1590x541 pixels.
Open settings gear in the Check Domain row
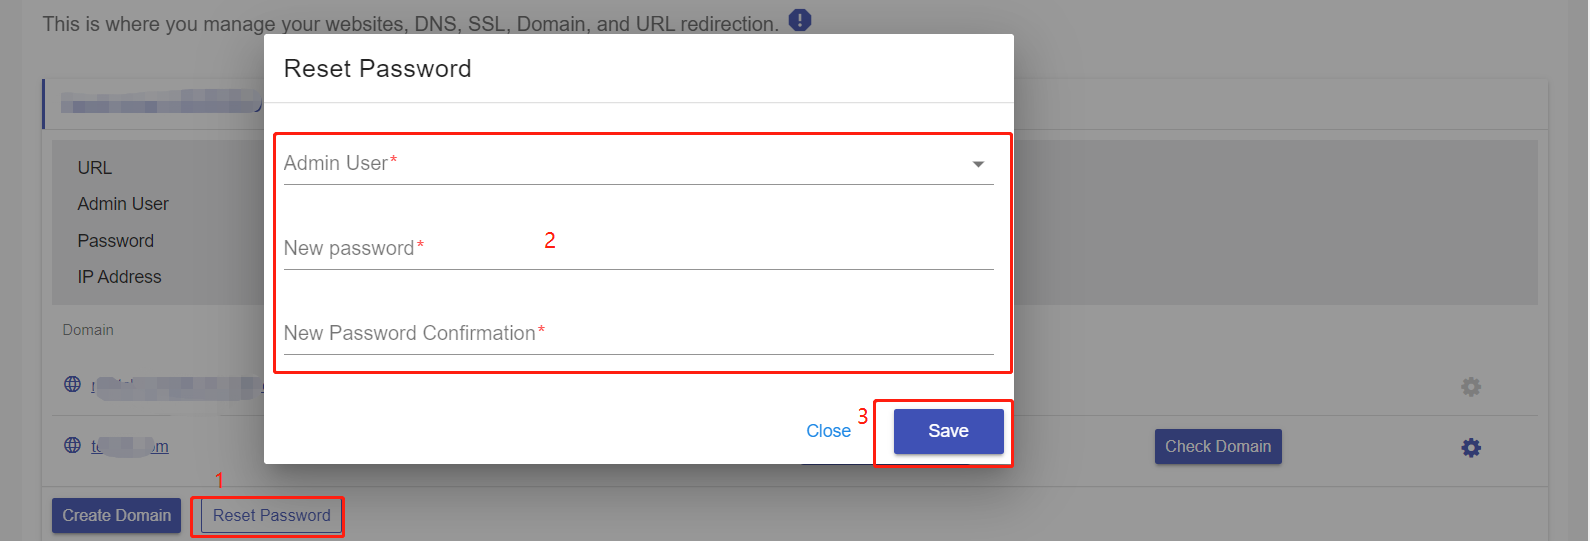point(1471,448)
